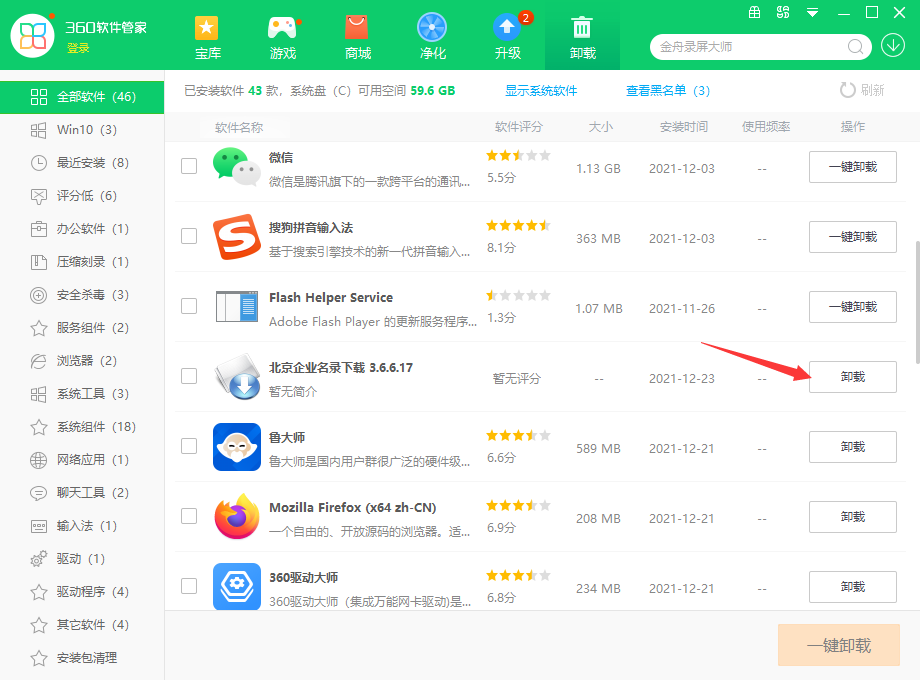Click the Mozilla Firefox app icon
Image resolution: width=920 pixels, height=680 pixels.
pos(236,516)
